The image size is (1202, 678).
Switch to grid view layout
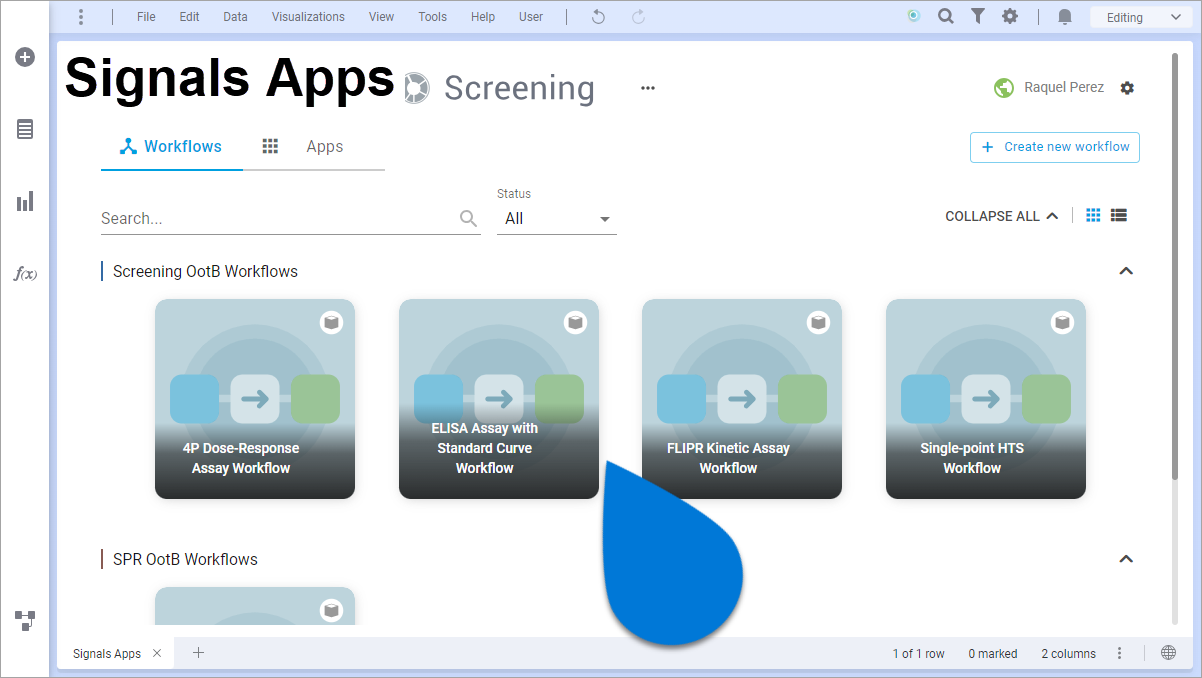pyautogui.click(x=1092, y=214)
